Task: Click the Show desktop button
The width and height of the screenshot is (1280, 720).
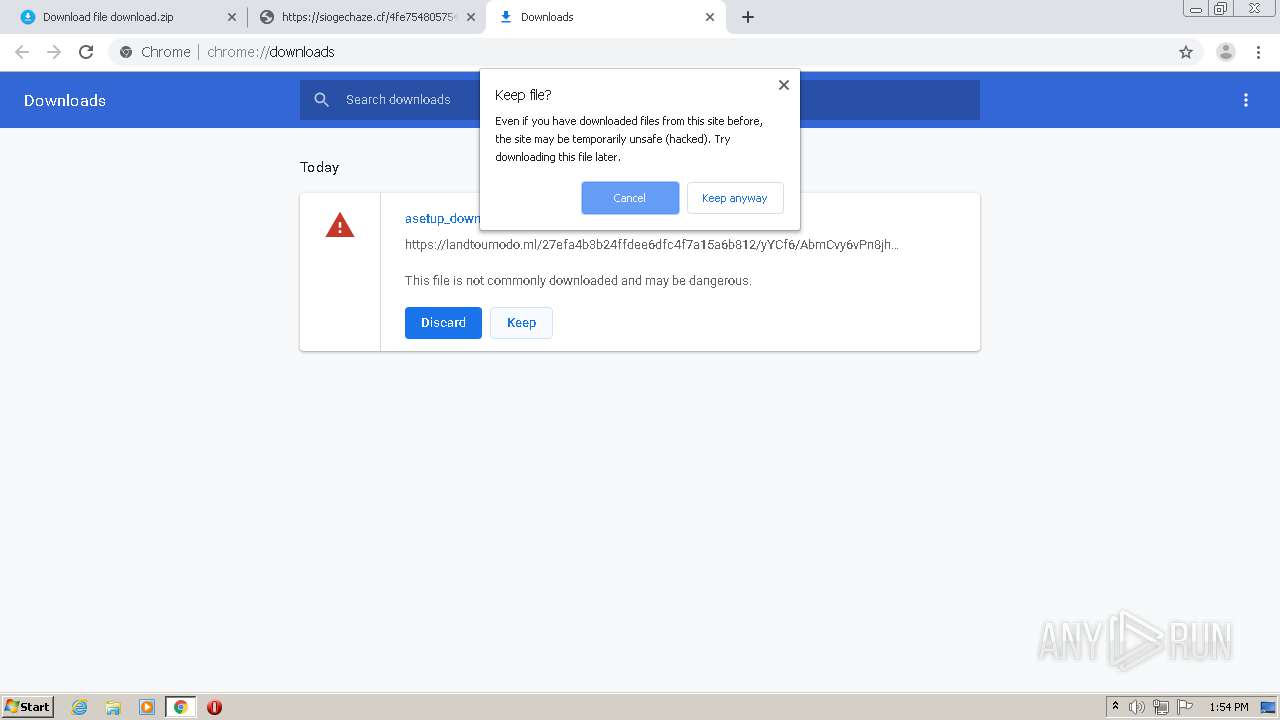Action: 1268,707
